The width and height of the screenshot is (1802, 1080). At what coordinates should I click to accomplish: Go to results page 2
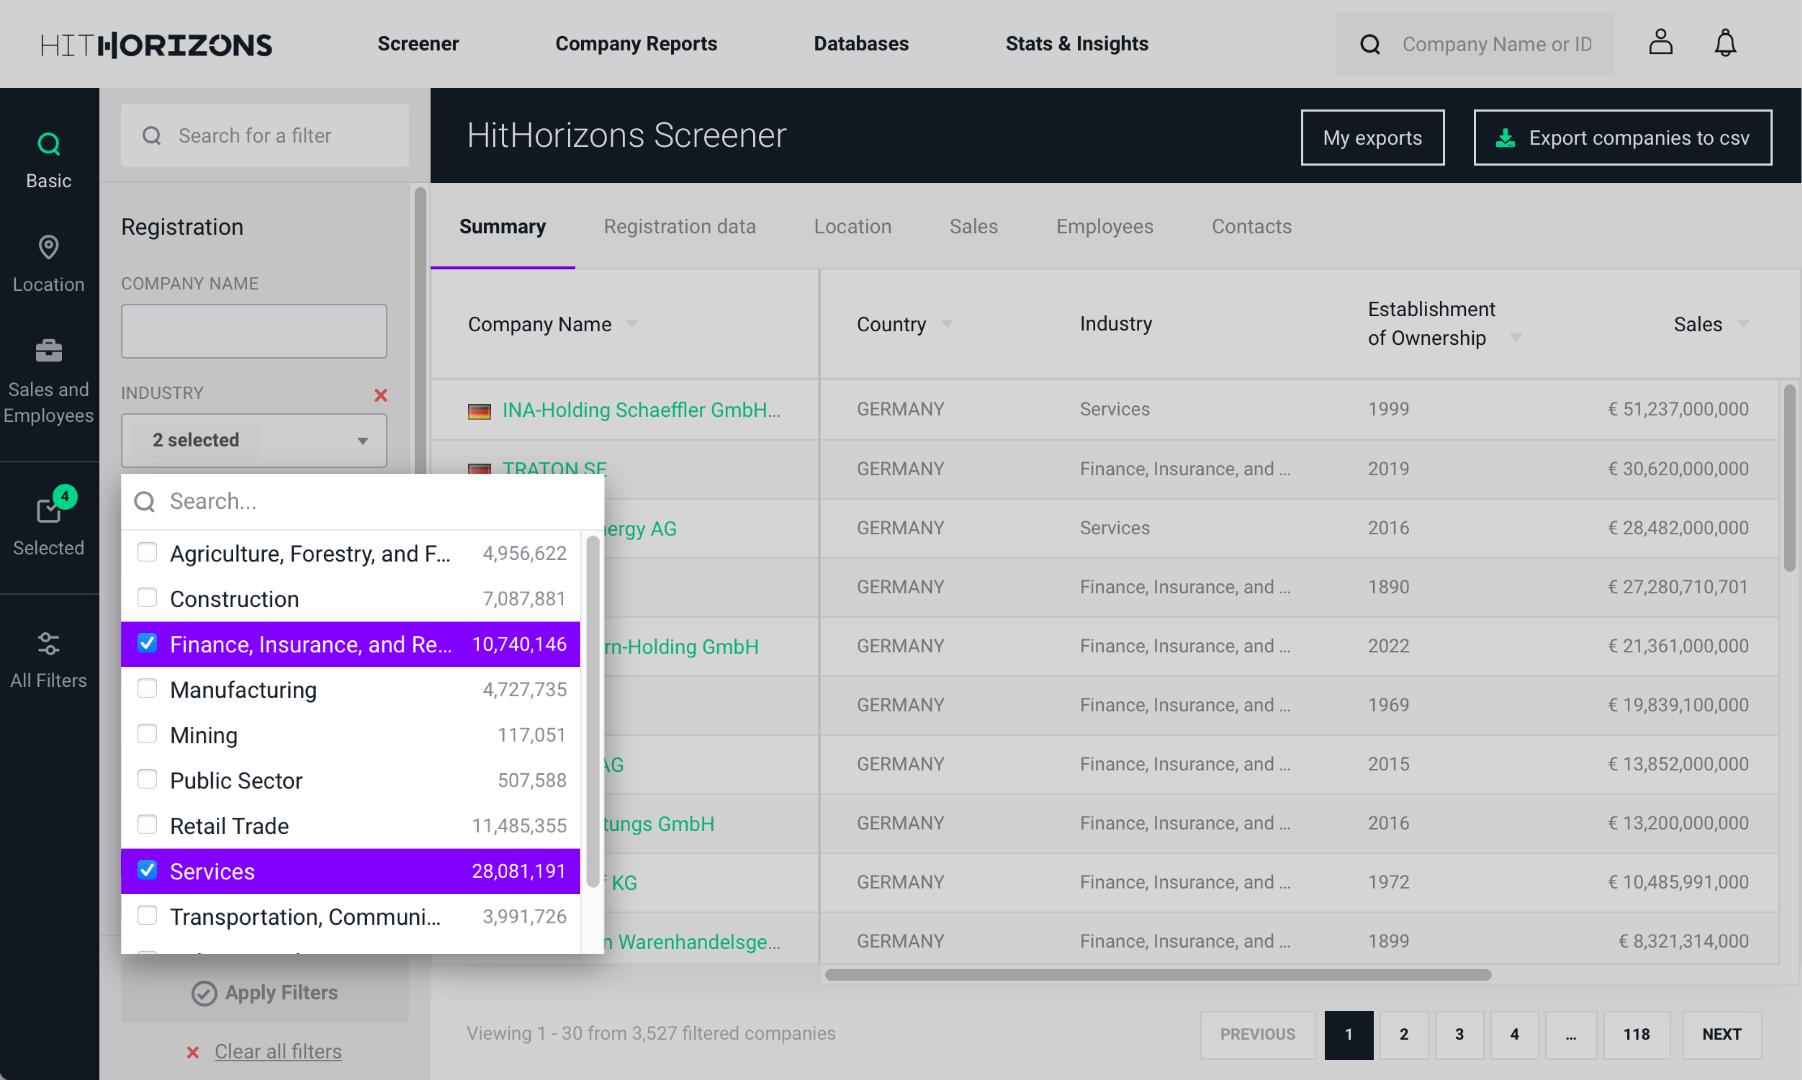(x=1404, y=1035)
